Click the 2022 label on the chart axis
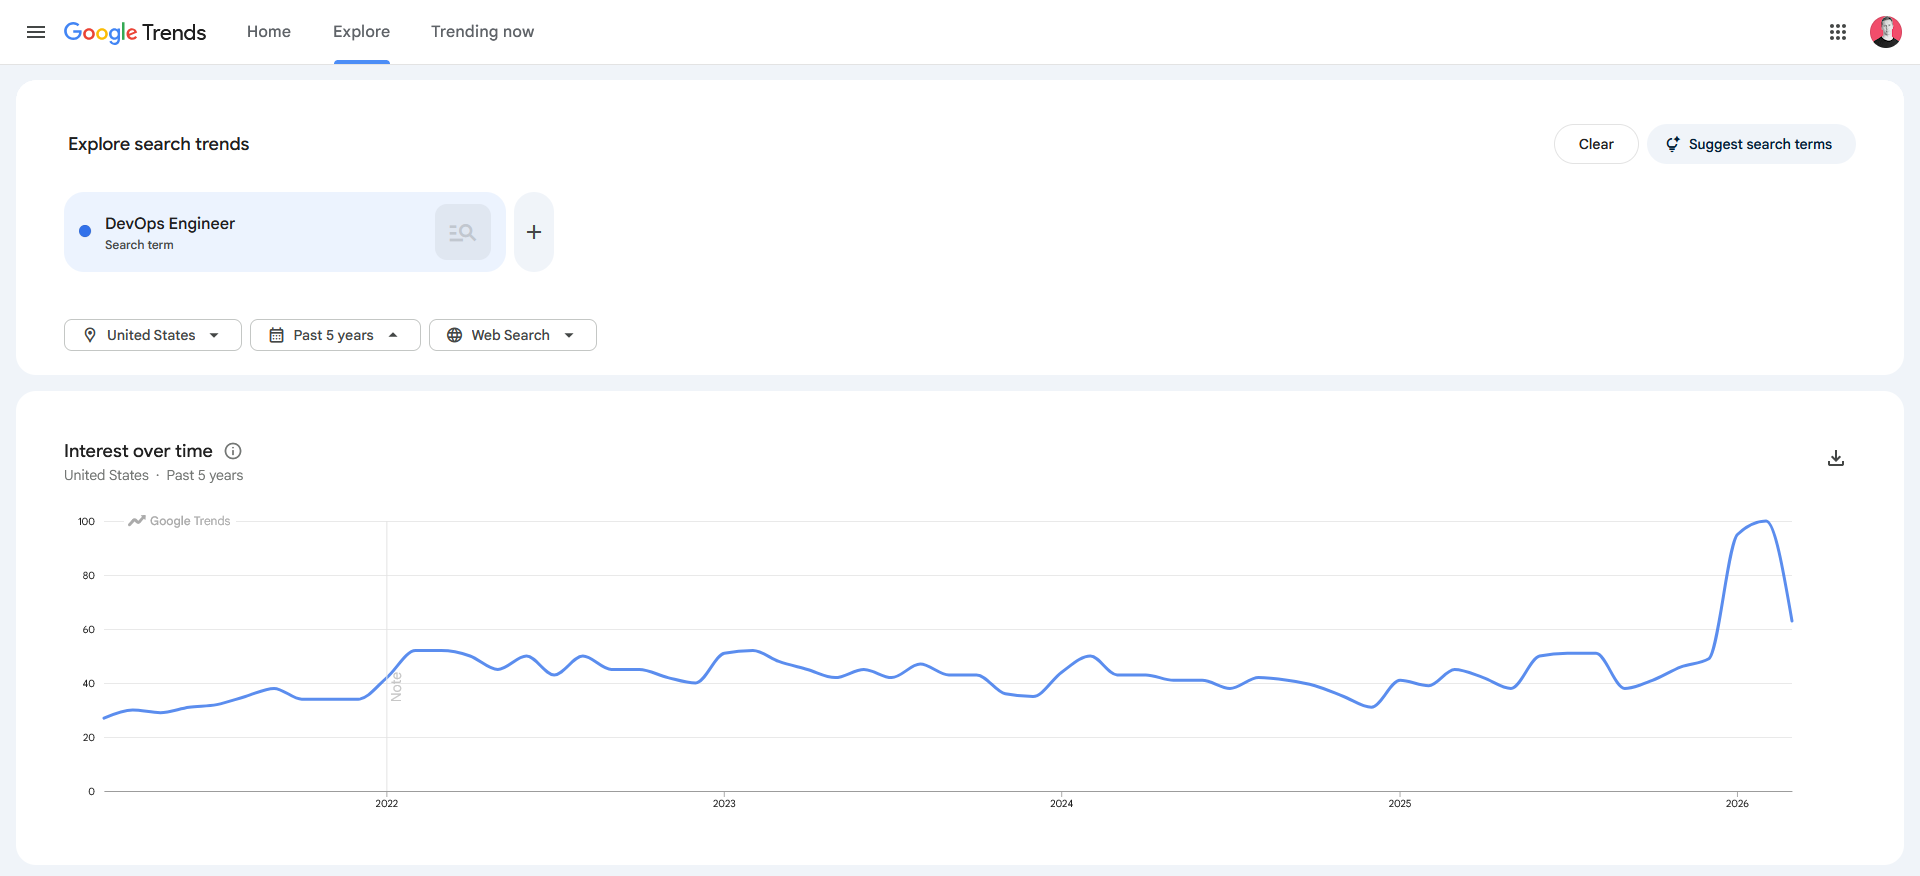 (387, 804)
